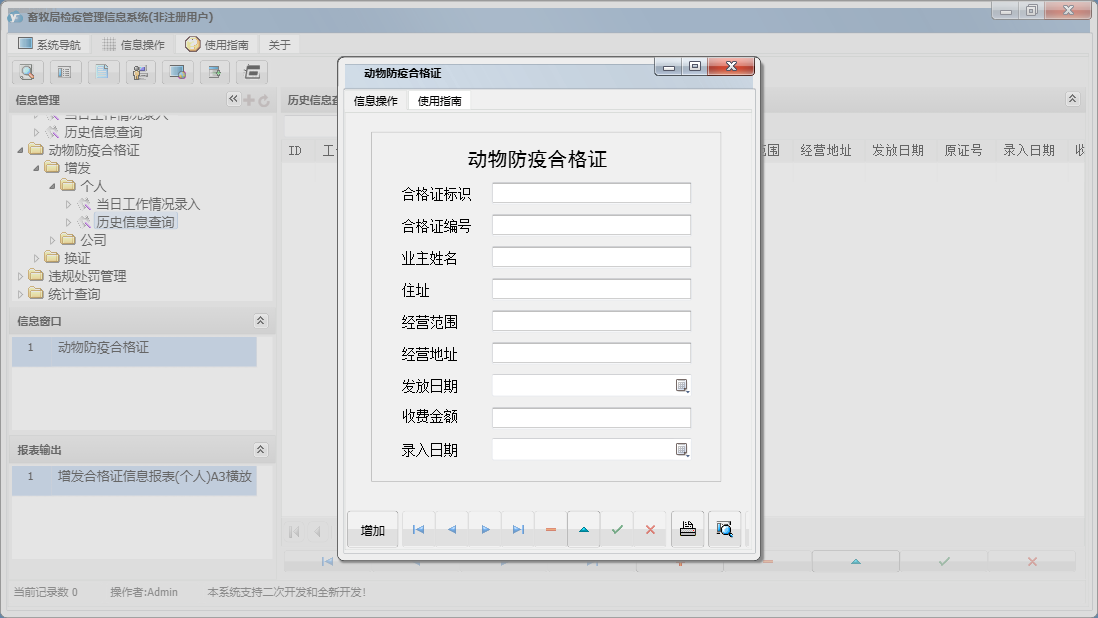Select the search preview icon in main toolbar
The image size is (1098, 618).
click(x=27, y=72)
